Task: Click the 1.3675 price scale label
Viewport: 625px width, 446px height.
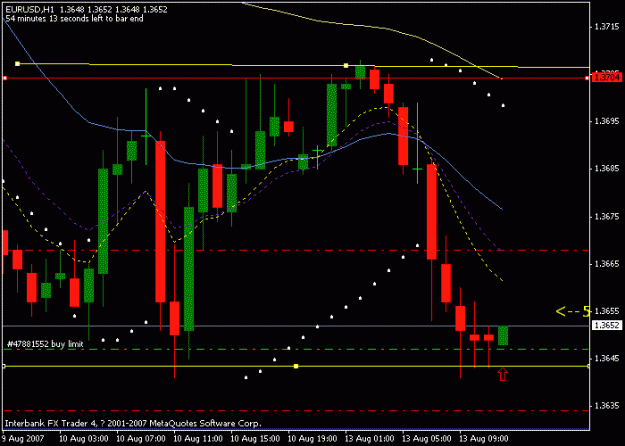Action: (607, 216)
